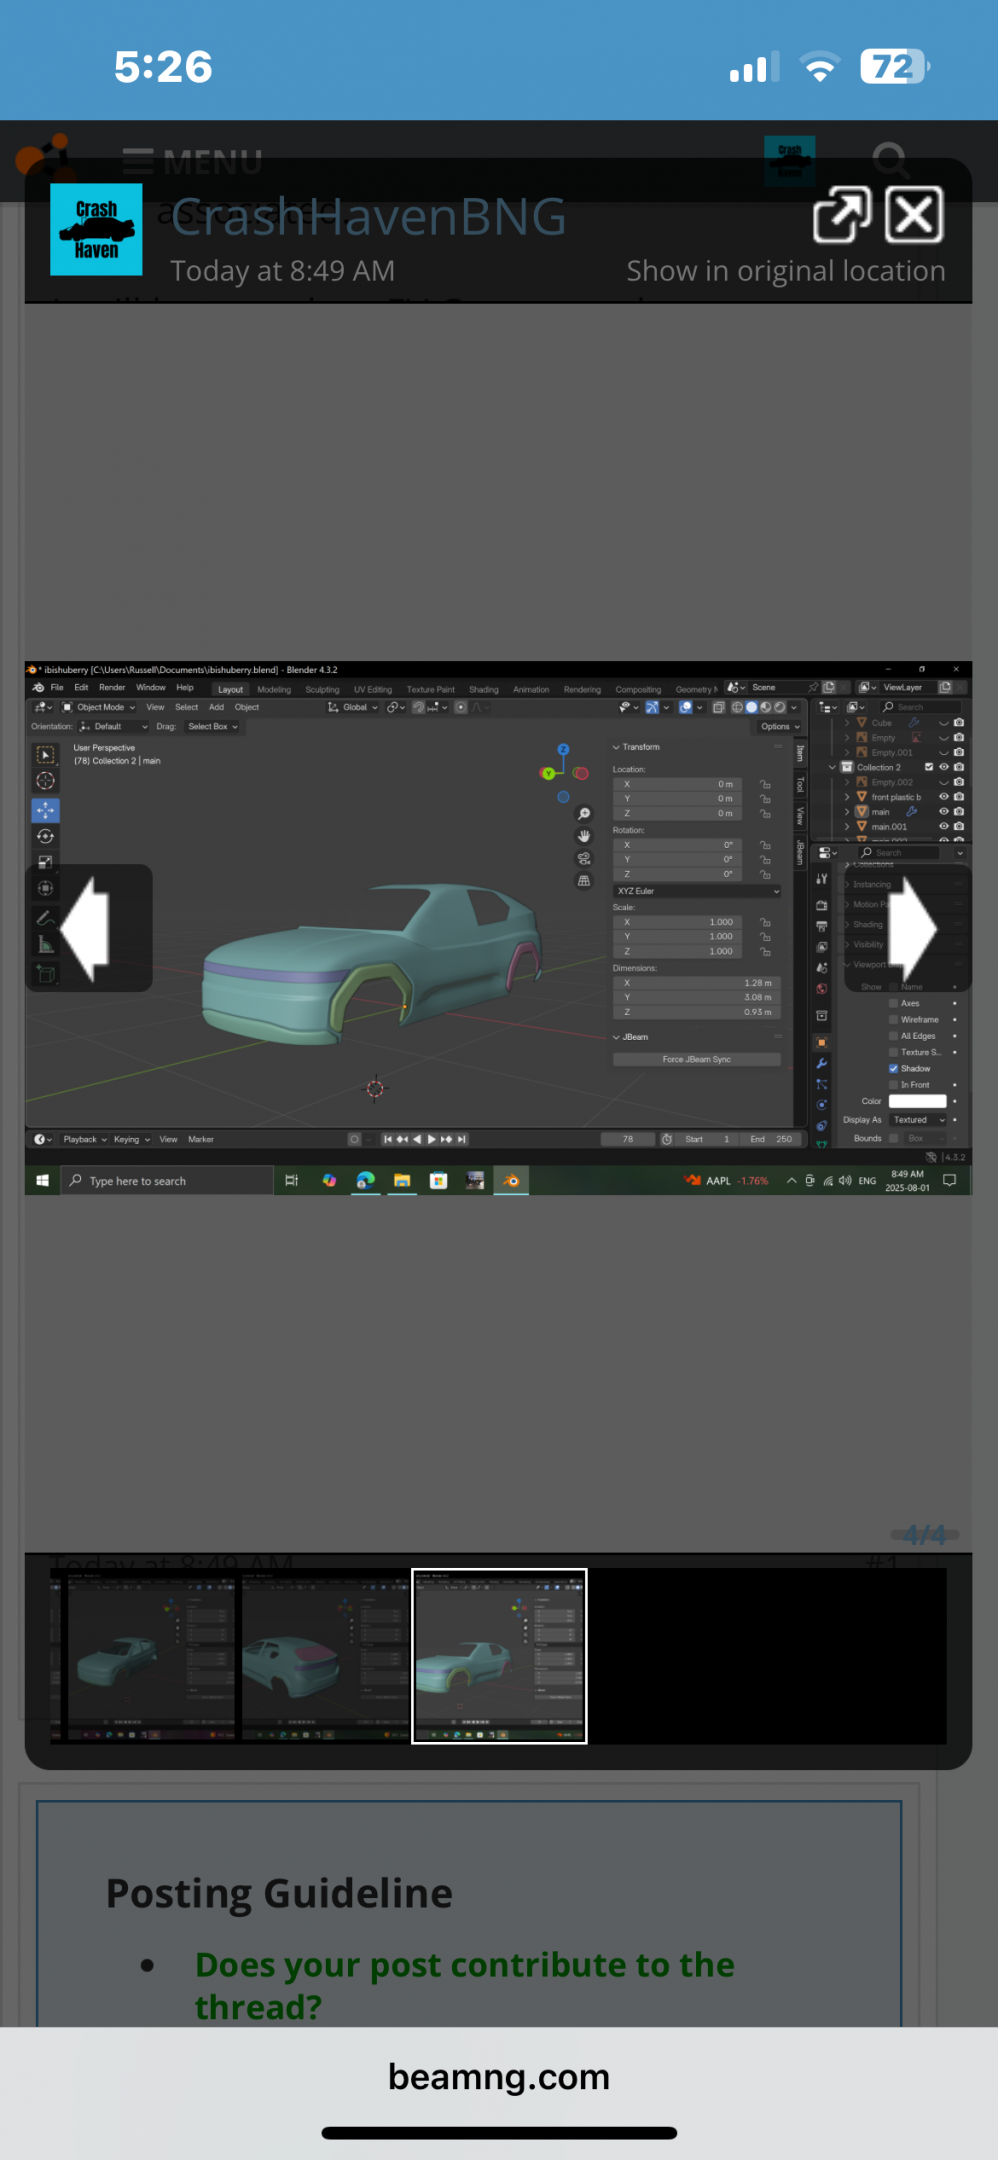Toggle the camera view icon
Screen dimensions: 998x2160
584,858
